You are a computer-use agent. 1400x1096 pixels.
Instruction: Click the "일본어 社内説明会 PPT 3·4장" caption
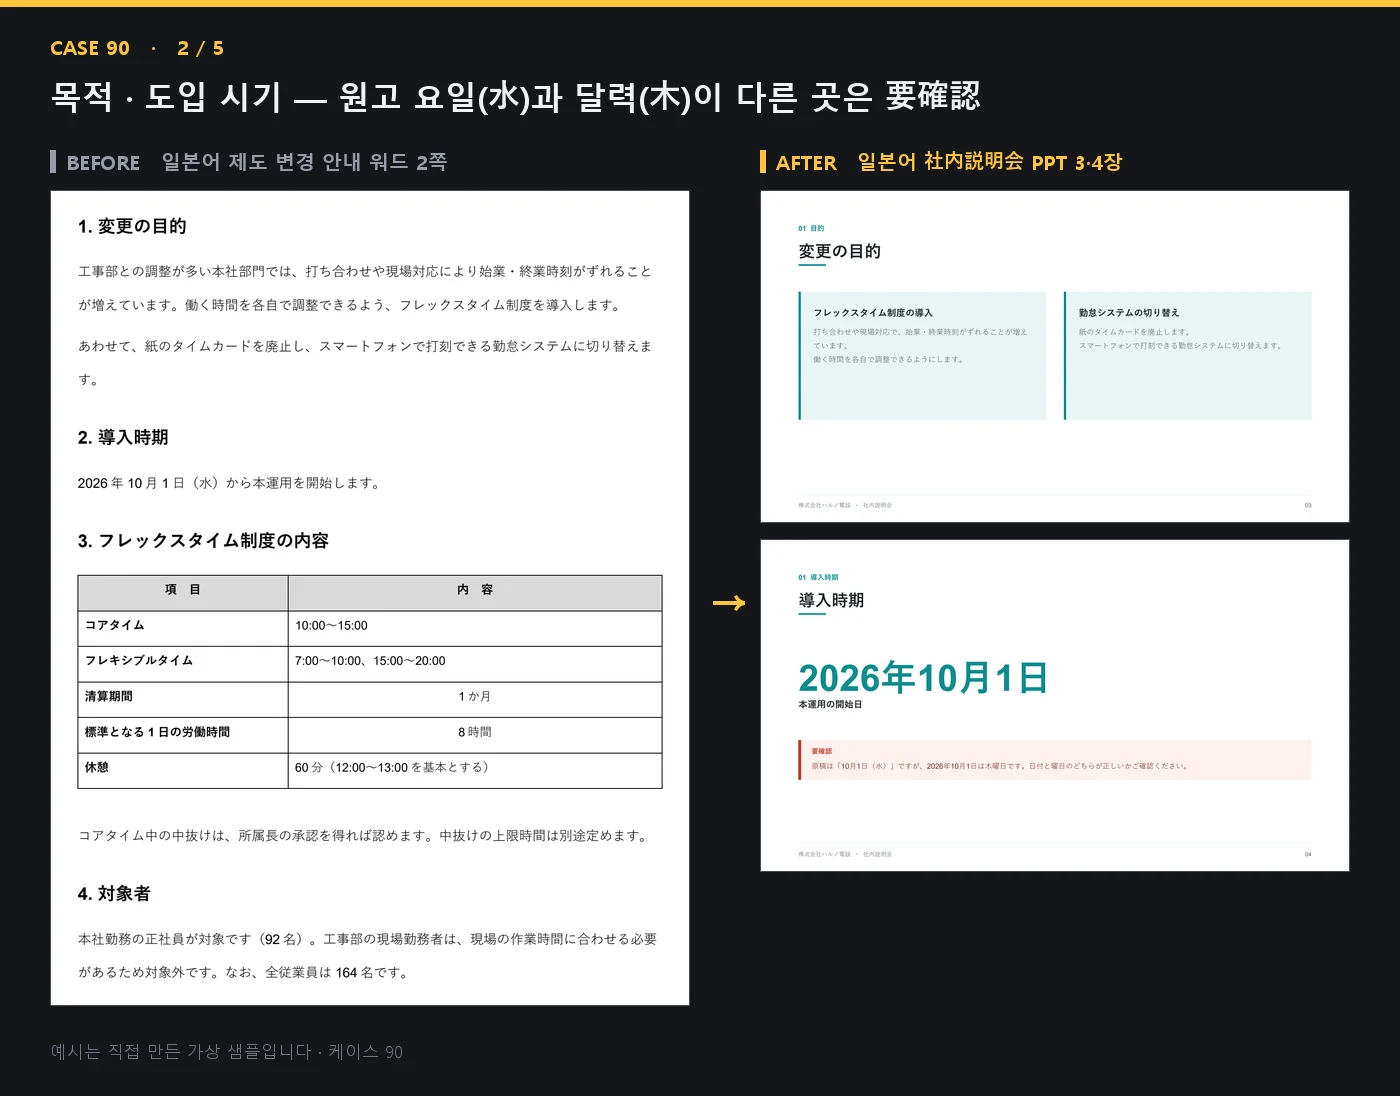tap(990, 162)
